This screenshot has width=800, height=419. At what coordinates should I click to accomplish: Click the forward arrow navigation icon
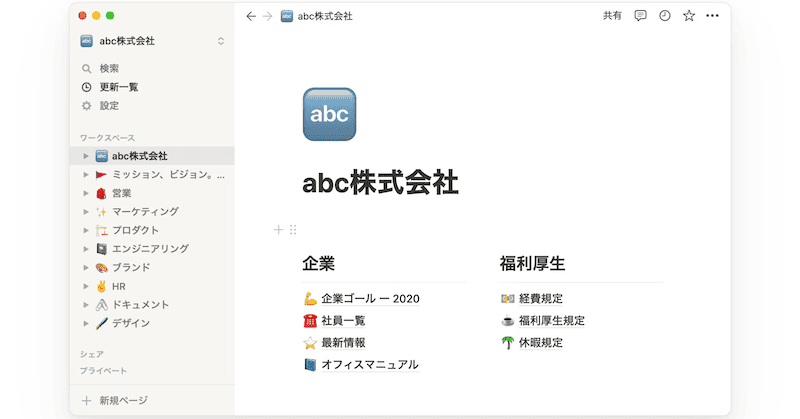267,16
